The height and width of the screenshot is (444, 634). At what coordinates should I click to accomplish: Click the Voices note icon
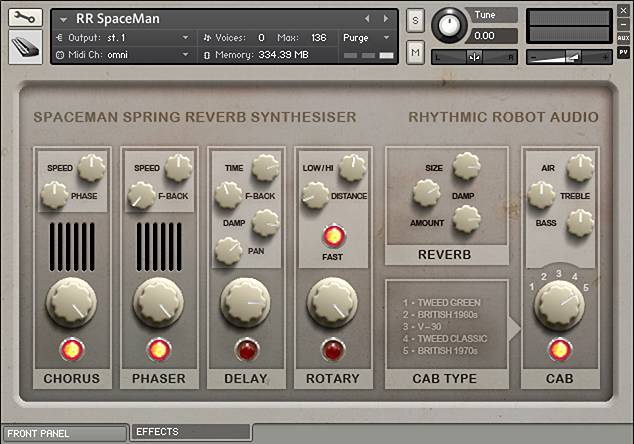click(x=207, y=38)
